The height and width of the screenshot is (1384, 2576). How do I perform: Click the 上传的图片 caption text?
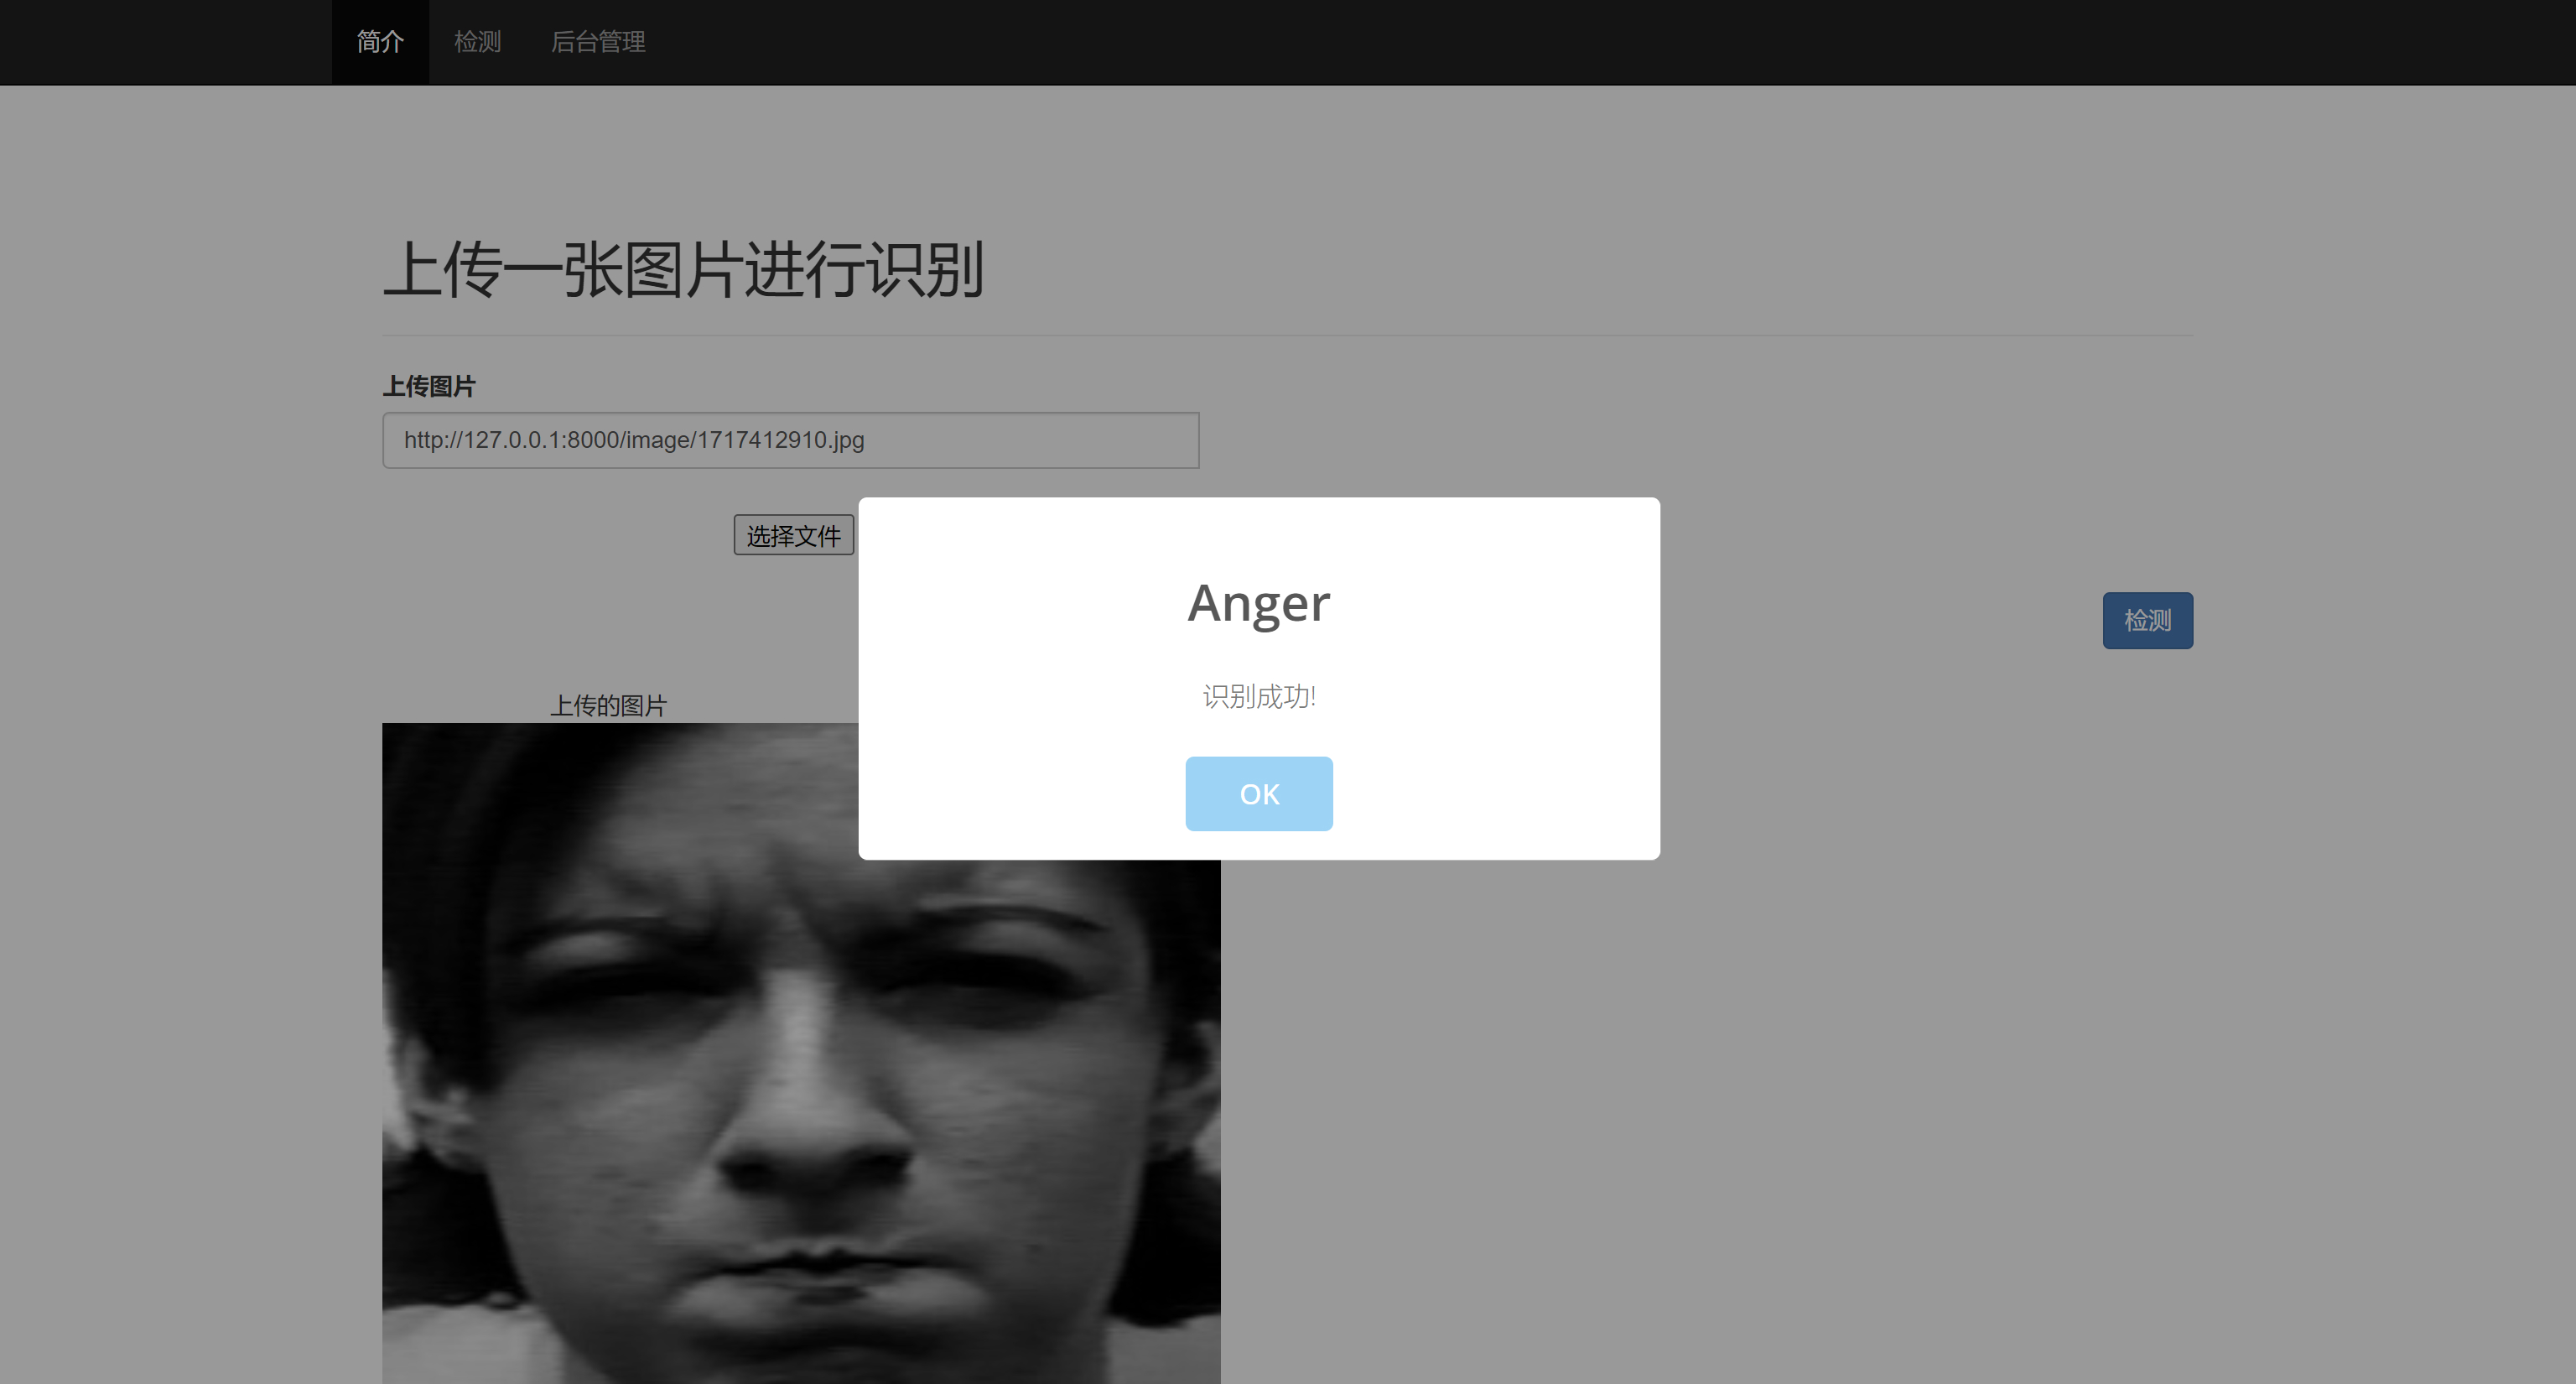point(608,706)
